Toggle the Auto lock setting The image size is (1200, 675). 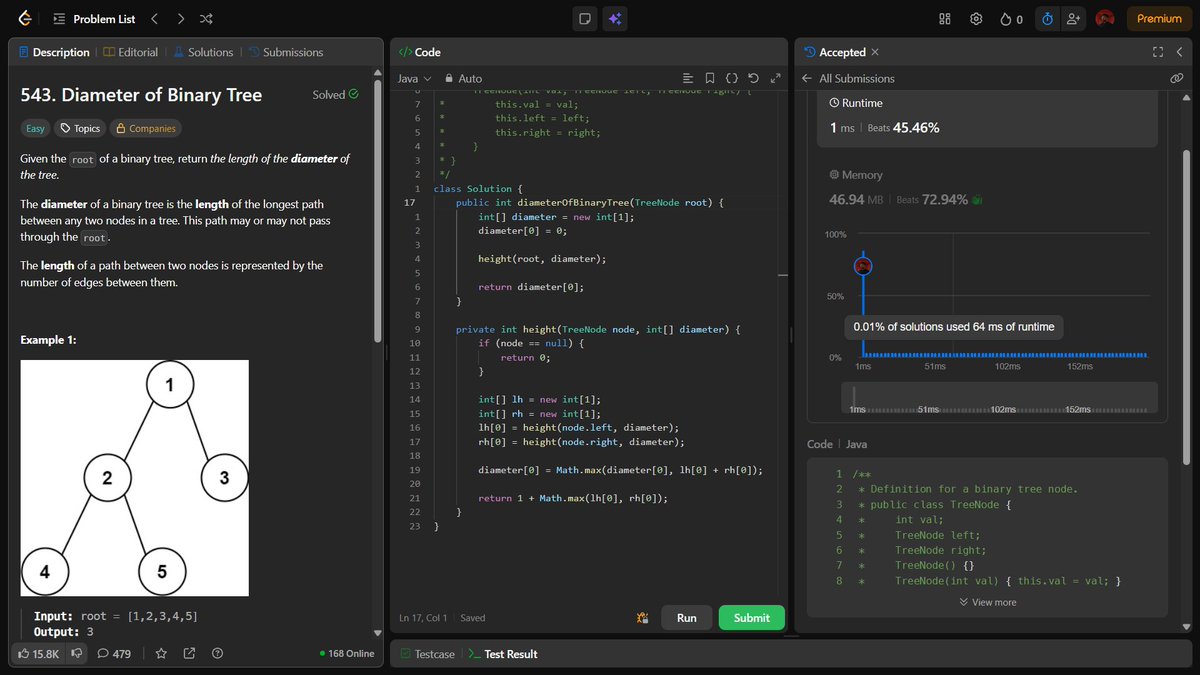[x=463, y=78]
